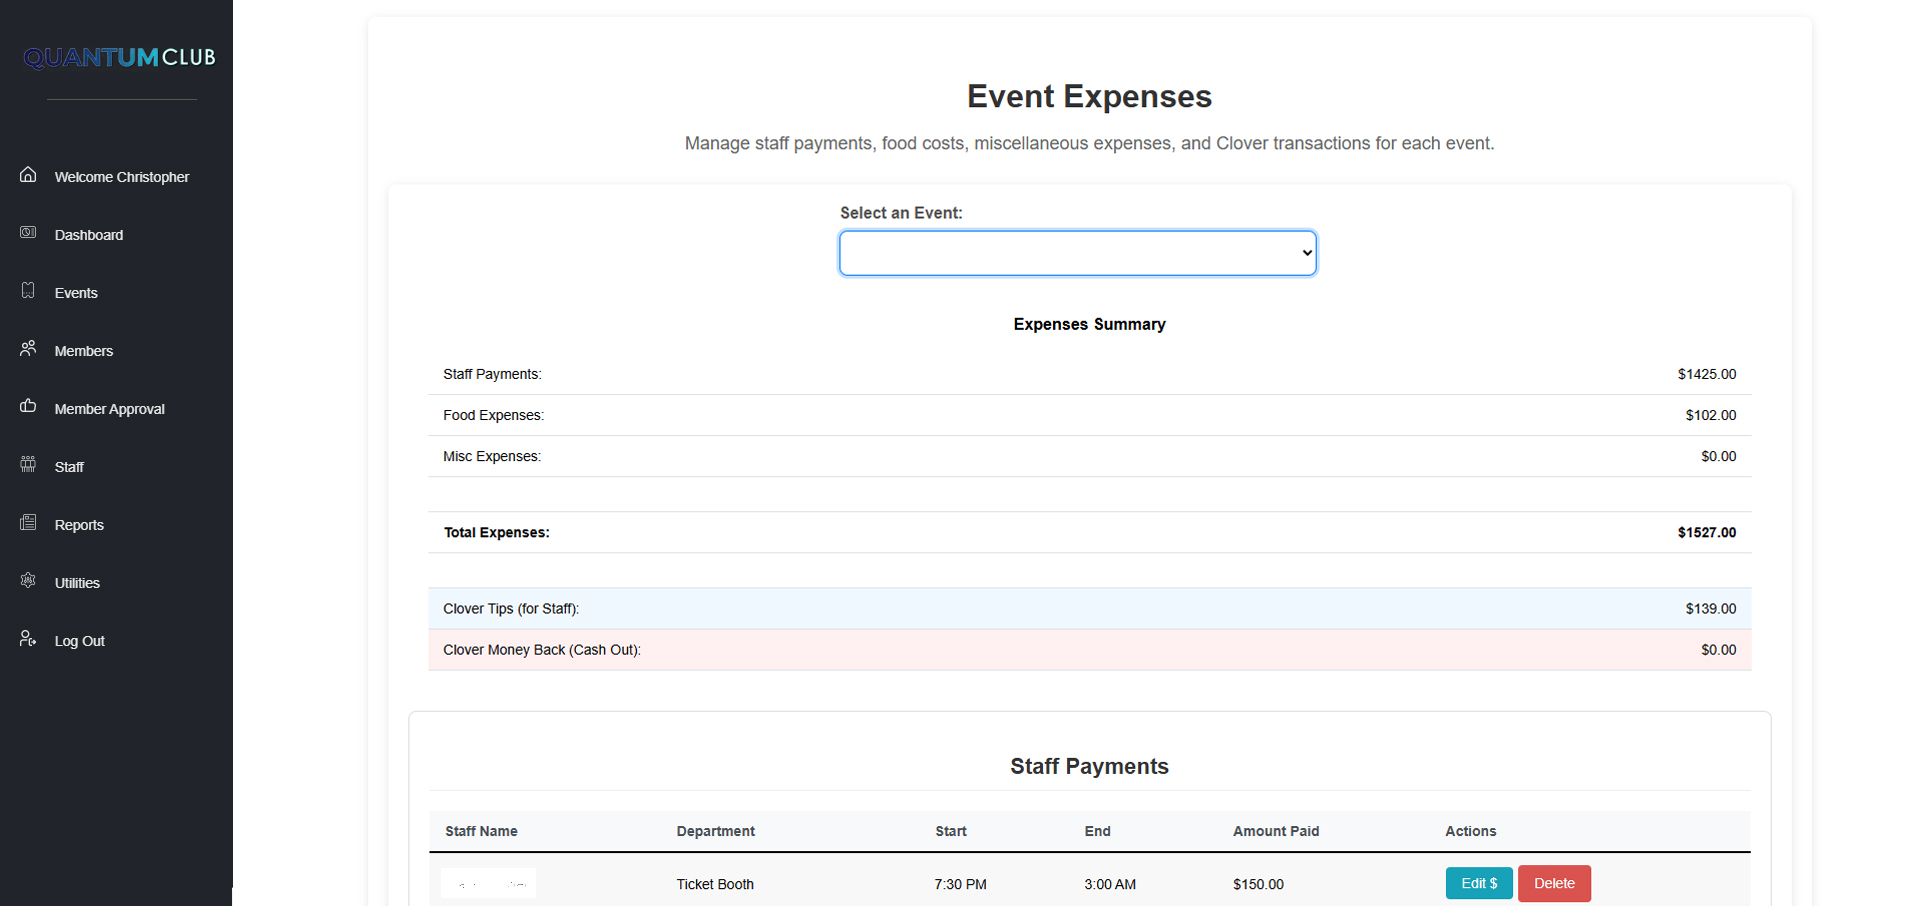Click the Delete button in Staff Payments
This screenshot has width=1919, height=906.
click(1554, 883)
